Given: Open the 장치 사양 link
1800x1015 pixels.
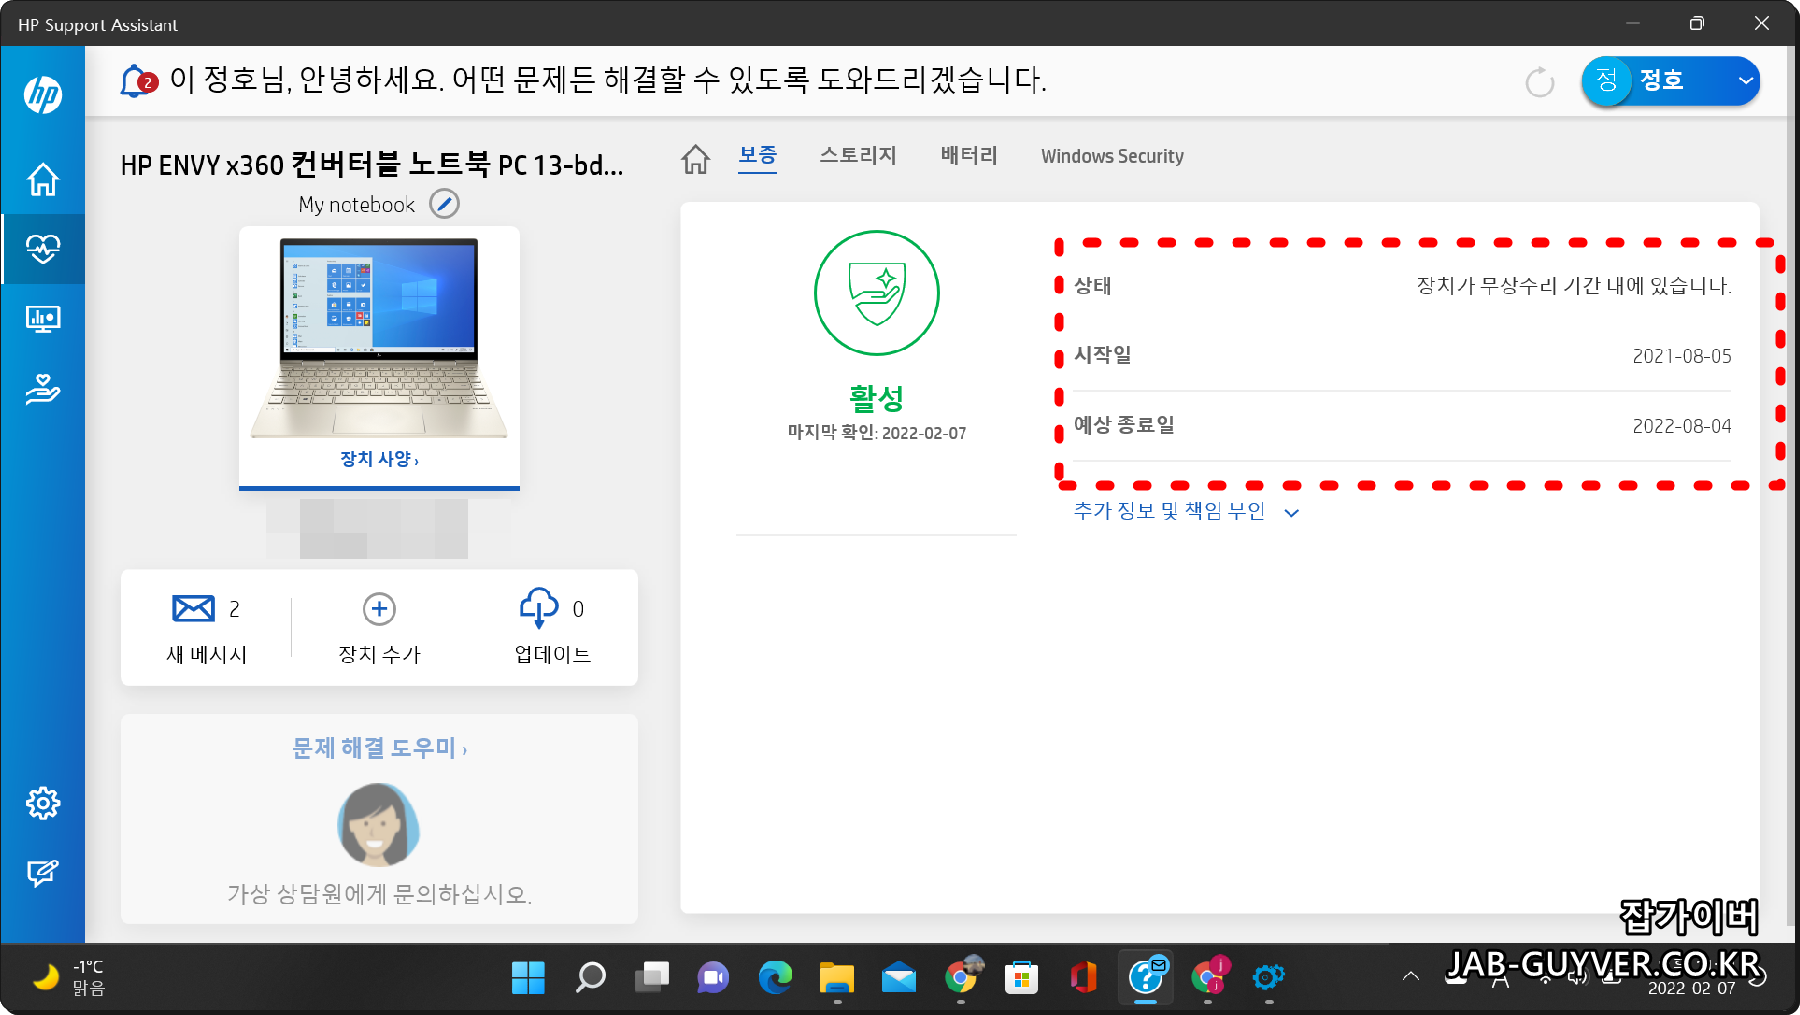Looking at the screenshot, I should tap(379, 459).
